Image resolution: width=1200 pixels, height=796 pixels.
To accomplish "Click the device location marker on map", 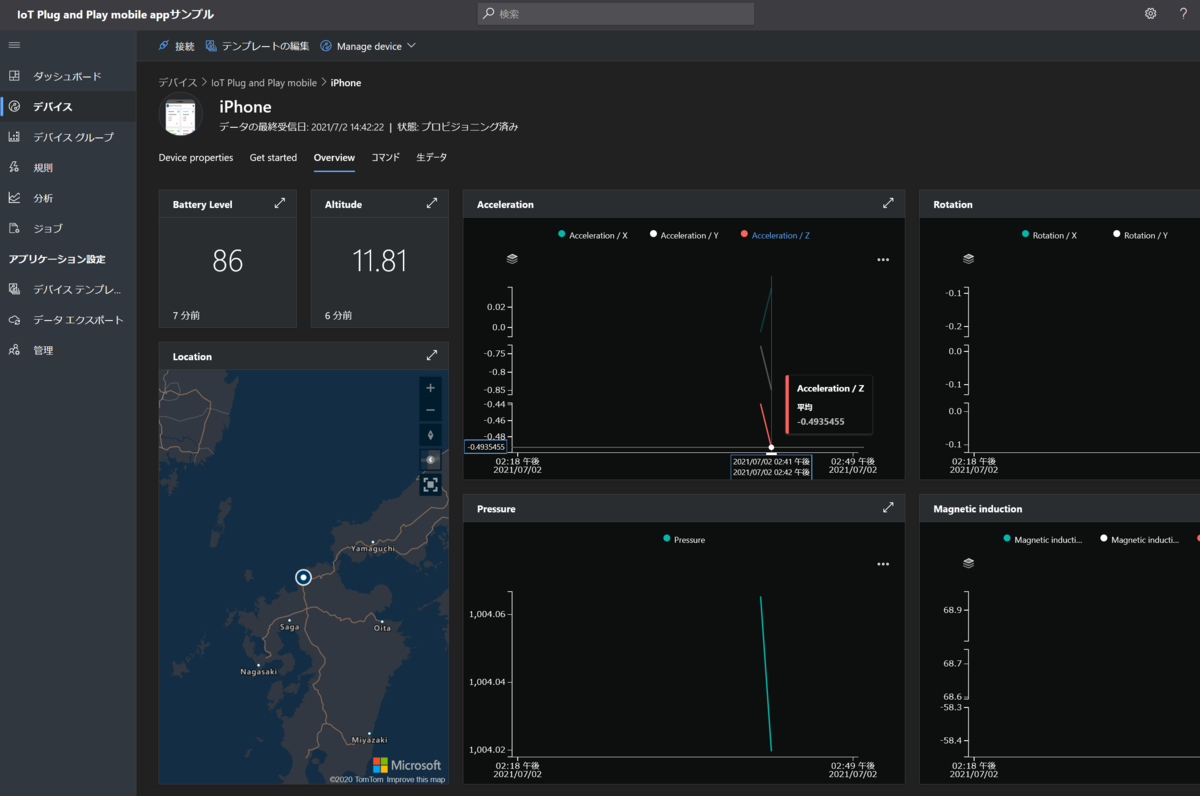I will 303,577.
